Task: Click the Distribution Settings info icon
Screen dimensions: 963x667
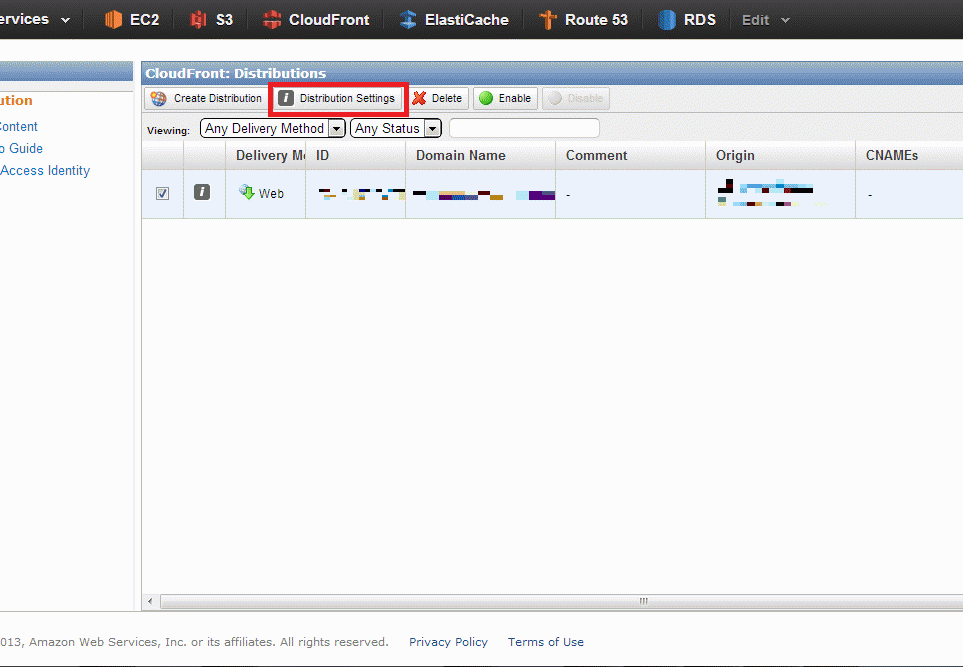Action: (x=286, y=98)
